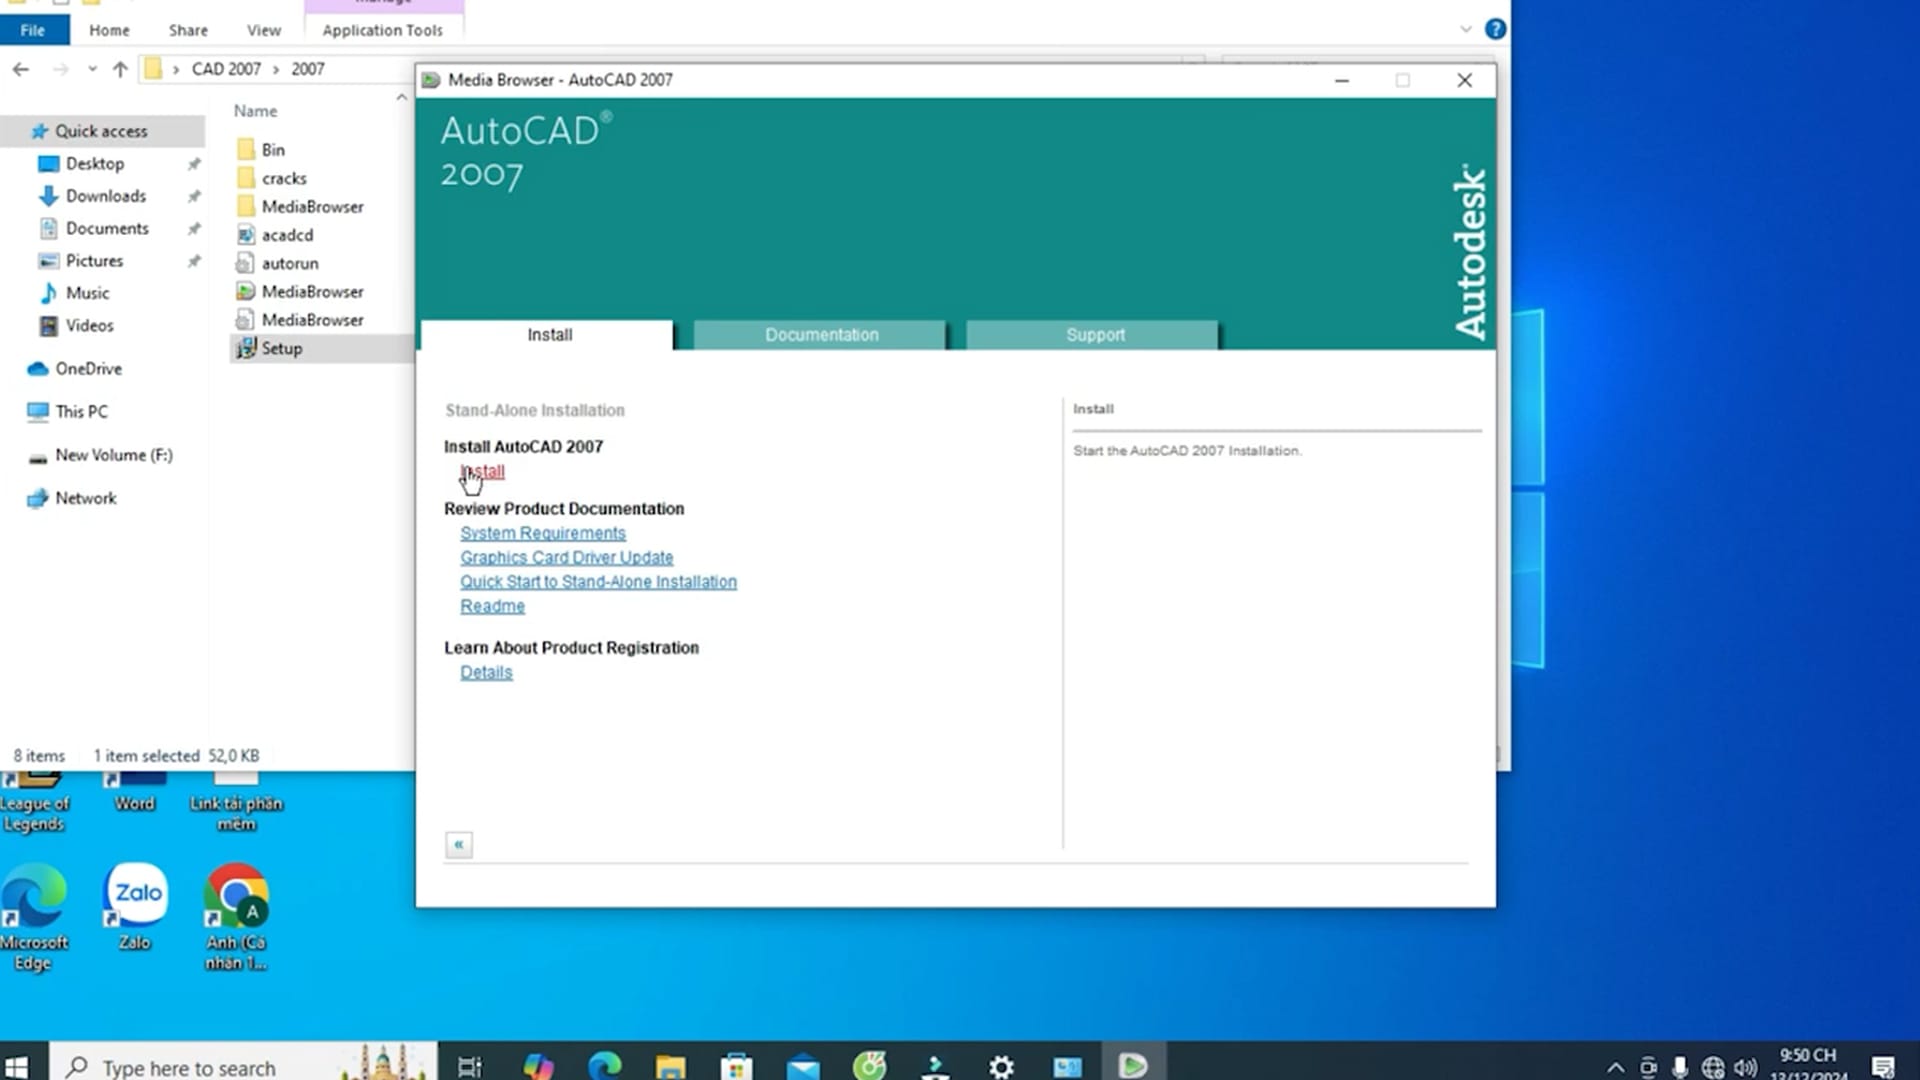Select the autorun file

click(x=290, y=263)
